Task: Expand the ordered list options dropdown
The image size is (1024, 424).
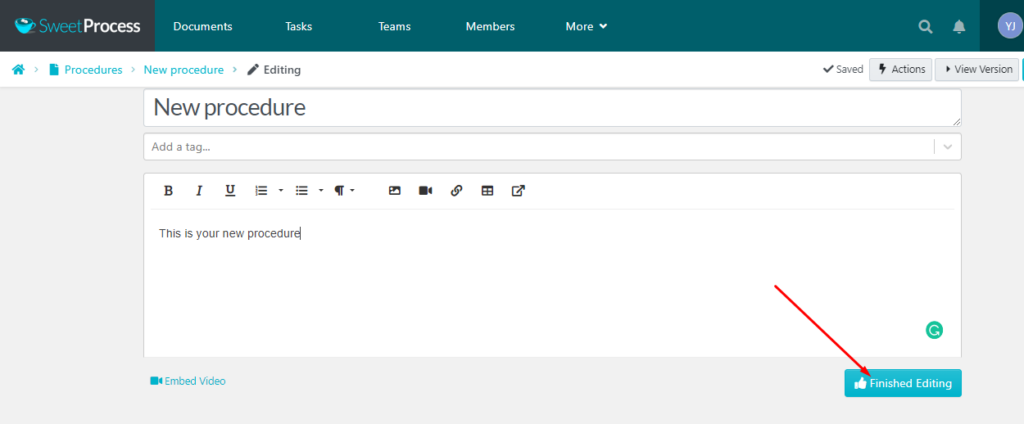Action: 281,191
